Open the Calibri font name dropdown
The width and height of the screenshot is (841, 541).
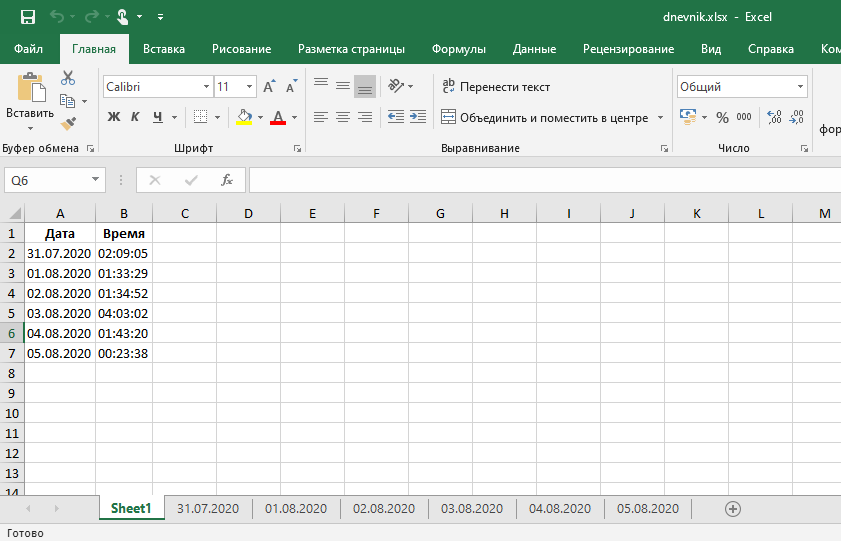[x=206, y=87]
